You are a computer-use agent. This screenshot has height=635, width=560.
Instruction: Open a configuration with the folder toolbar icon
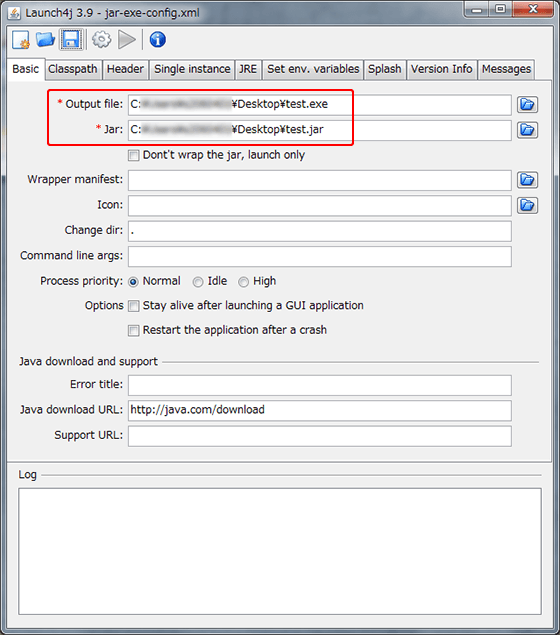click(x=45, y=40)
